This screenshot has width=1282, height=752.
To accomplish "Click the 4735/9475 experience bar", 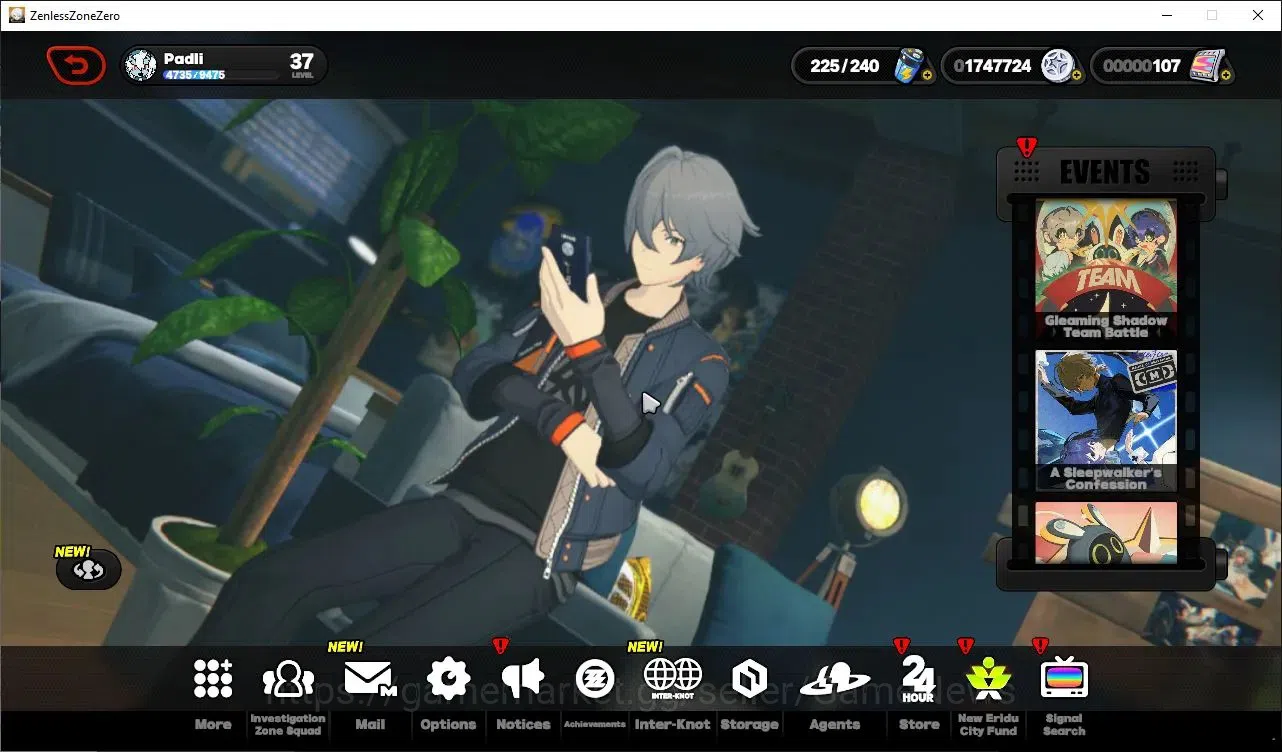I will (221, 75).
